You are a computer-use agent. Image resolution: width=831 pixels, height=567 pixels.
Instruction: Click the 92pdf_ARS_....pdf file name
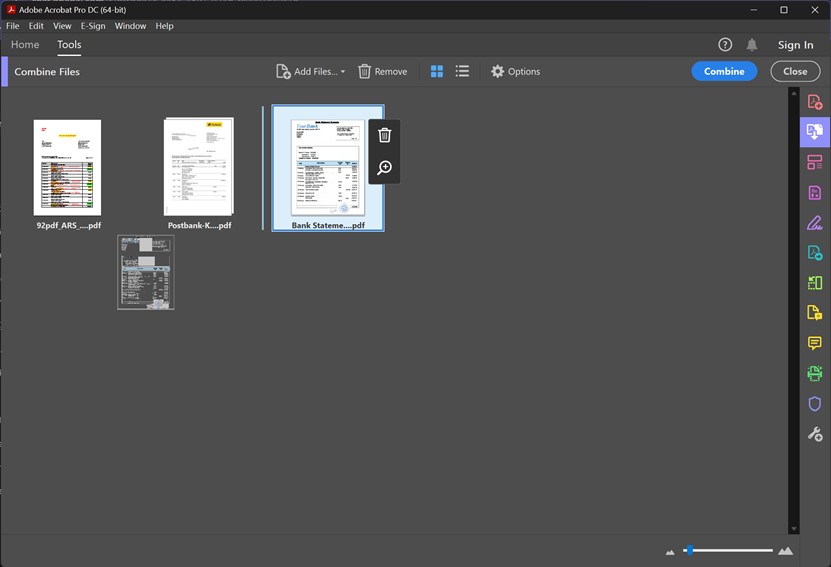69,225
